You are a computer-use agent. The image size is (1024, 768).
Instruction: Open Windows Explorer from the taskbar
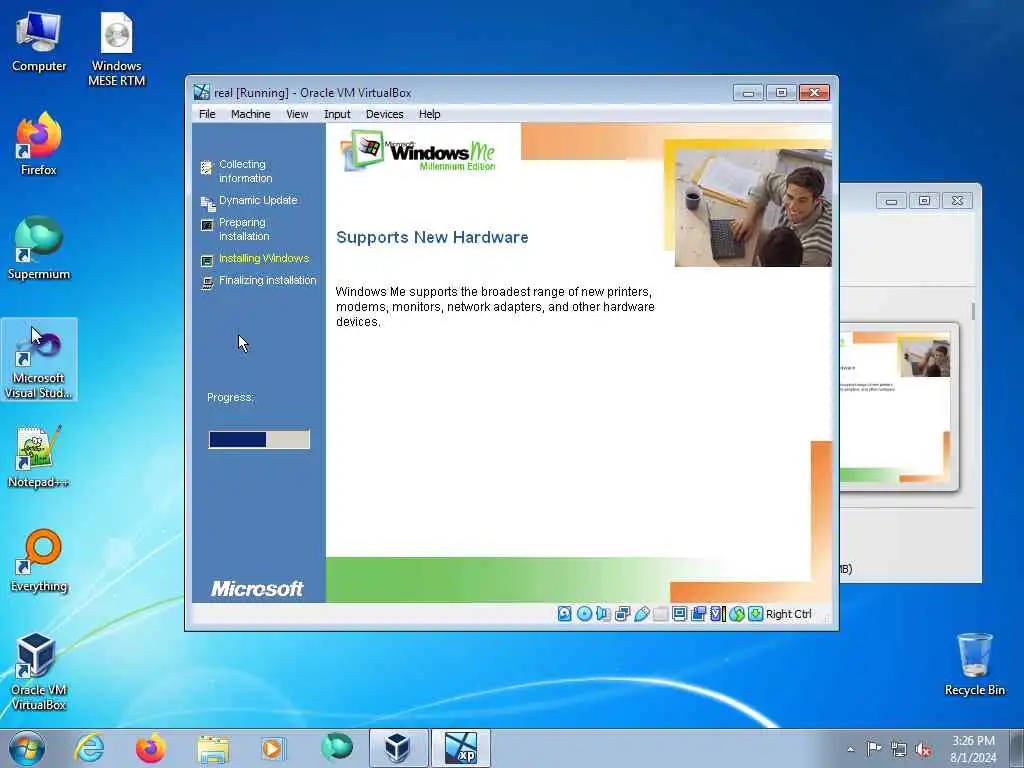(212, 748)
